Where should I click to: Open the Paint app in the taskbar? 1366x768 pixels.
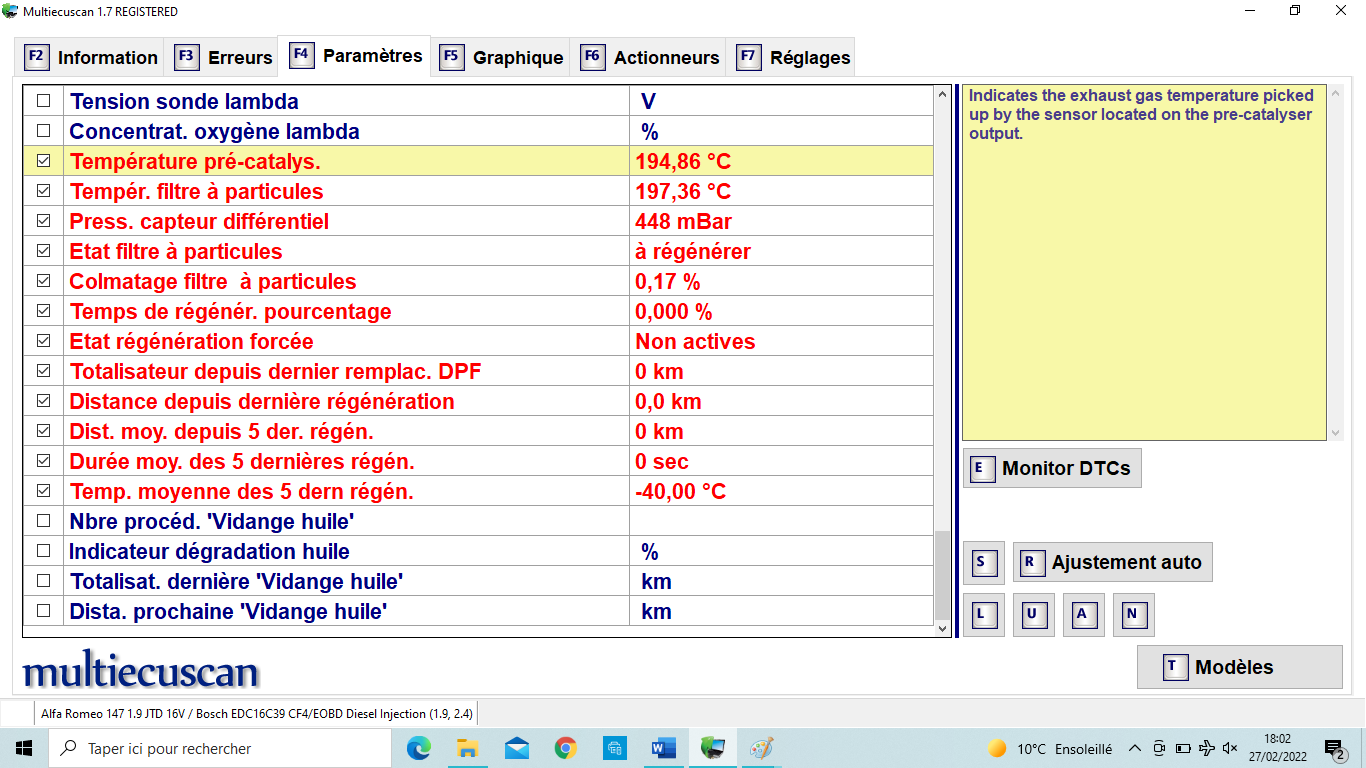761,748
